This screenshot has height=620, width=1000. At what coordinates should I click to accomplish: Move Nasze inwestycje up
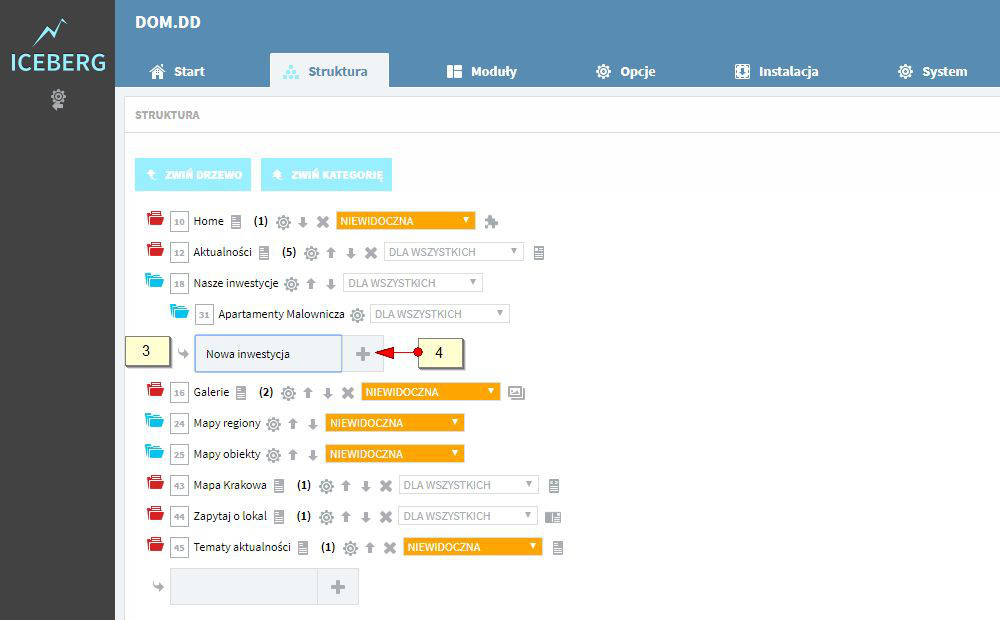click(x=311, y=284)
